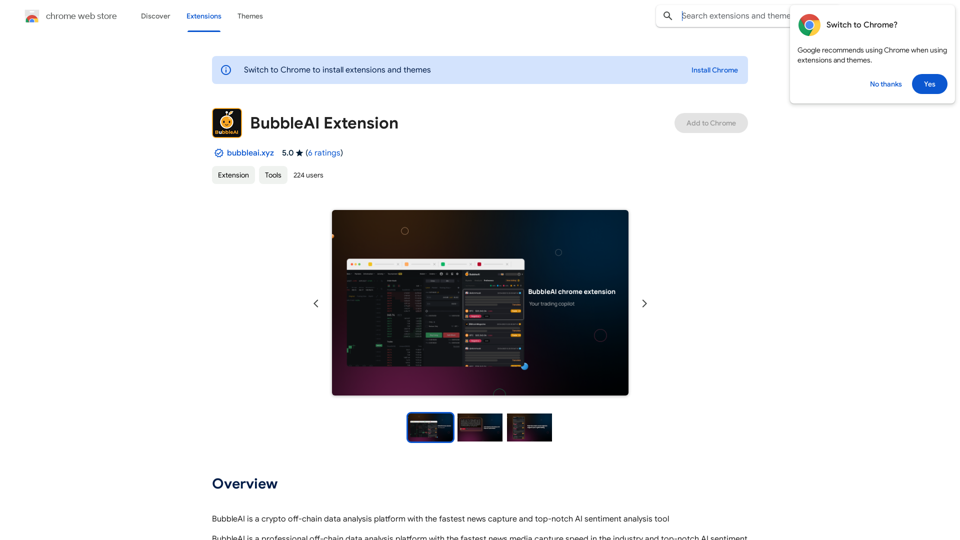Click the "BubbleAI Extension" heading
The height and width of the screenshot is (540, 960).
(x=324, y=123)
